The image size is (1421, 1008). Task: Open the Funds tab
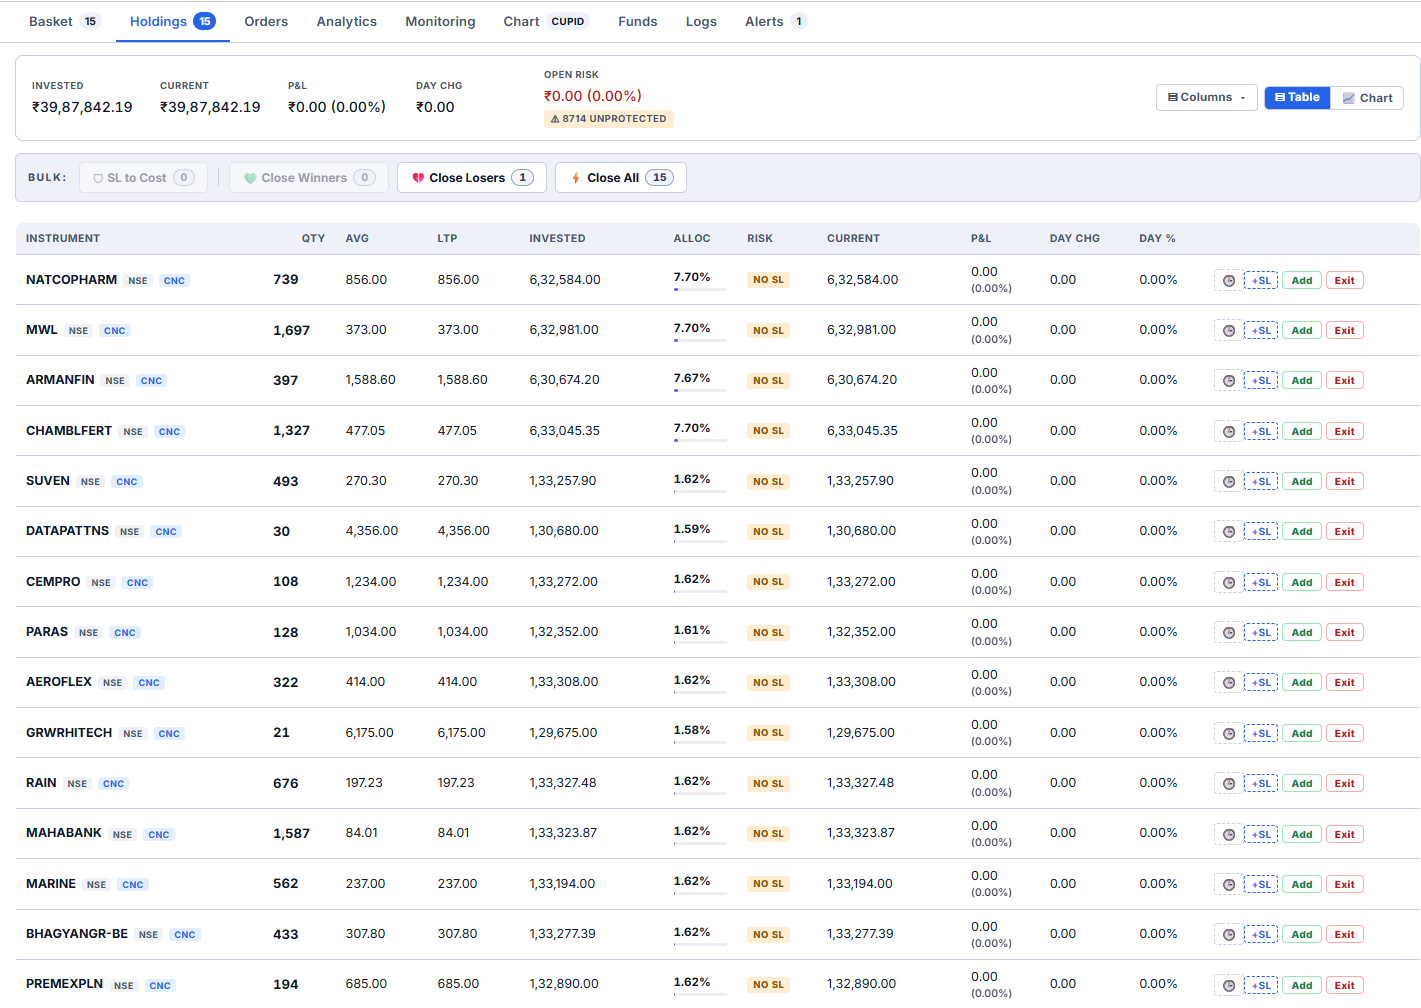(x=638, y=22)
